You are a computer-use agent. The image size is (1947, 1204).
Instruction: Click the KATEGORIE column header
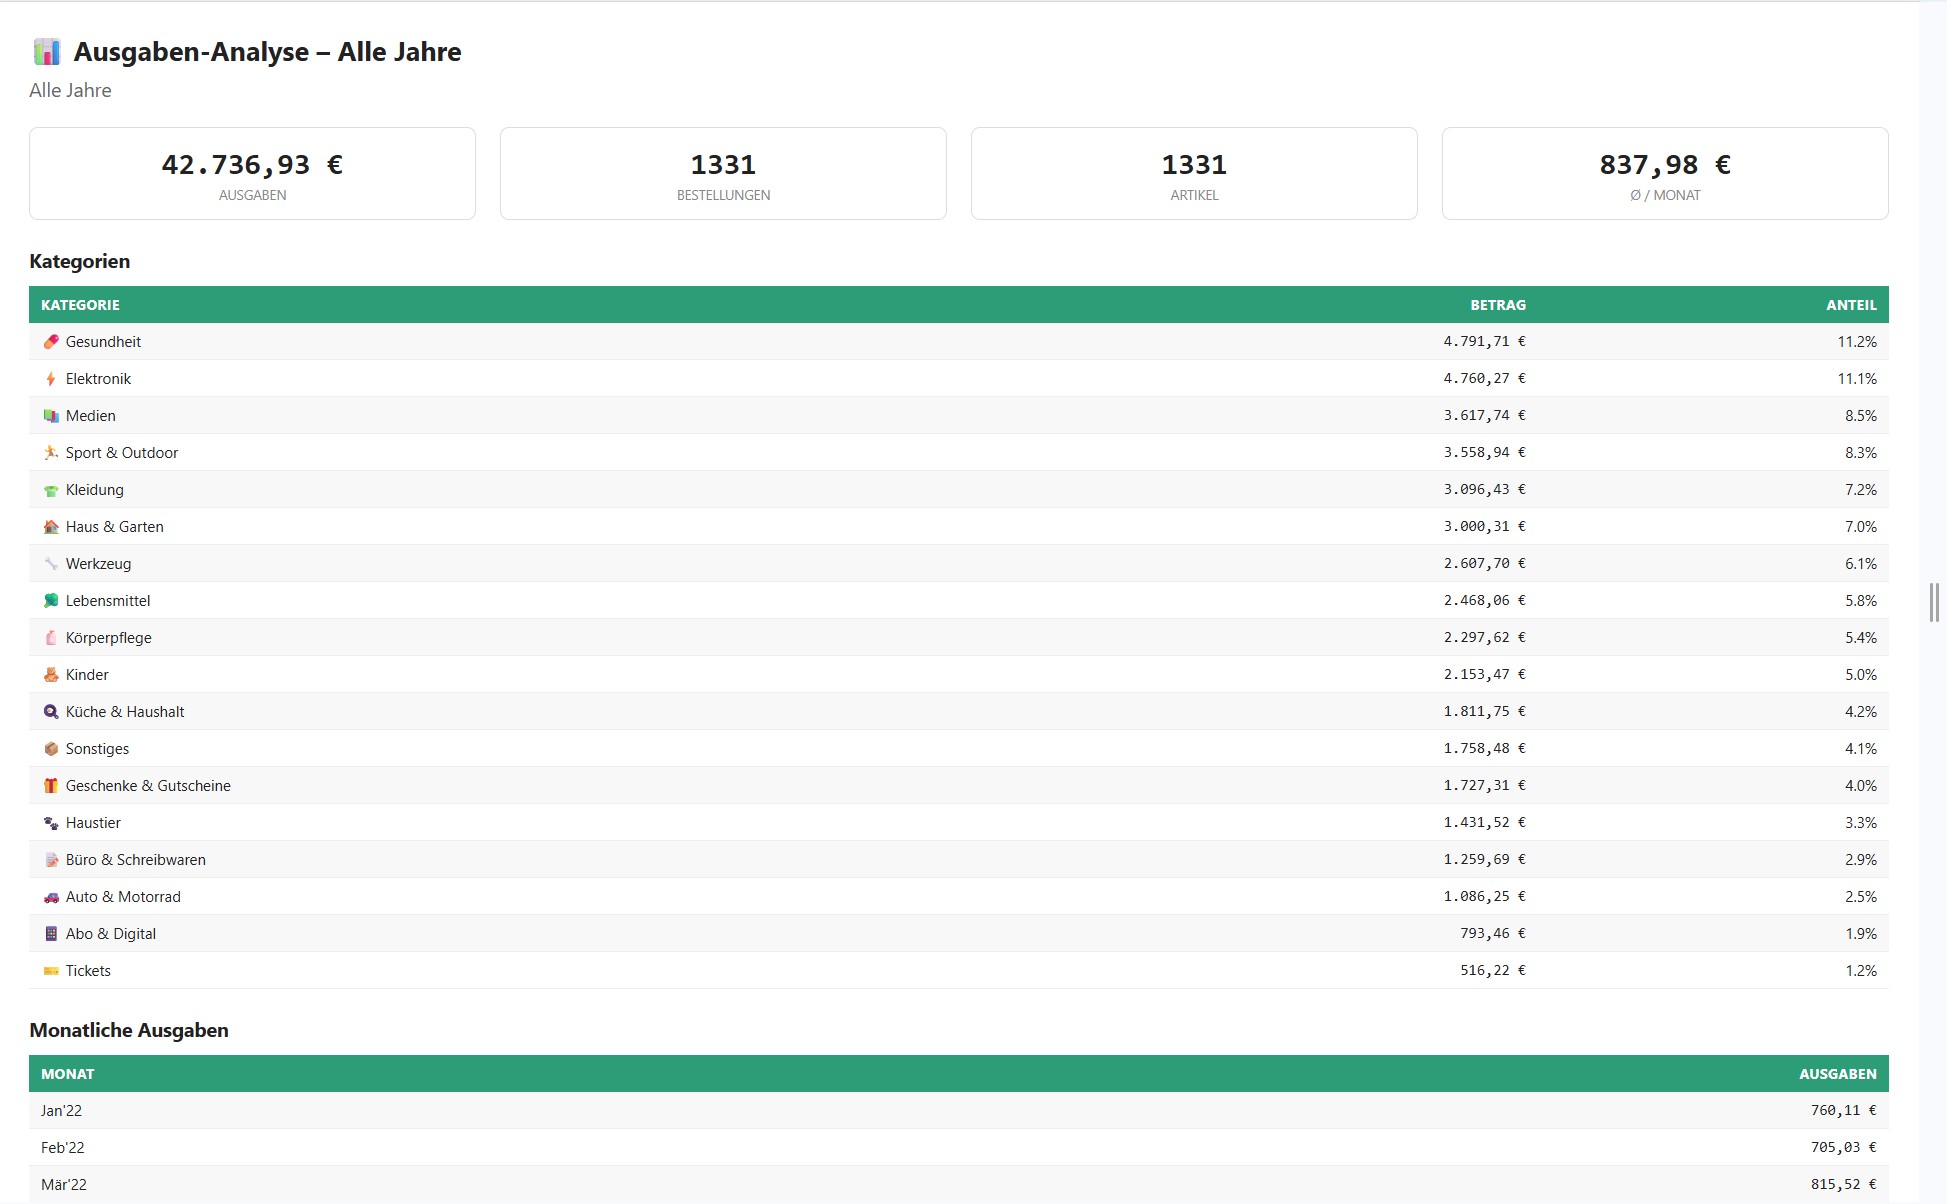tap(80, 305)
